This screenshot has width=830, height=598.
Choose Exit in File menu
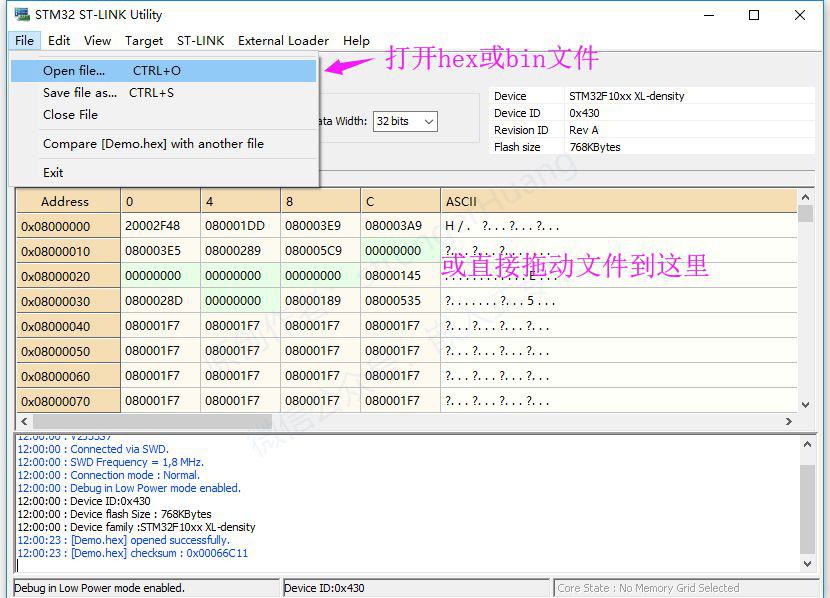point(164,173)
